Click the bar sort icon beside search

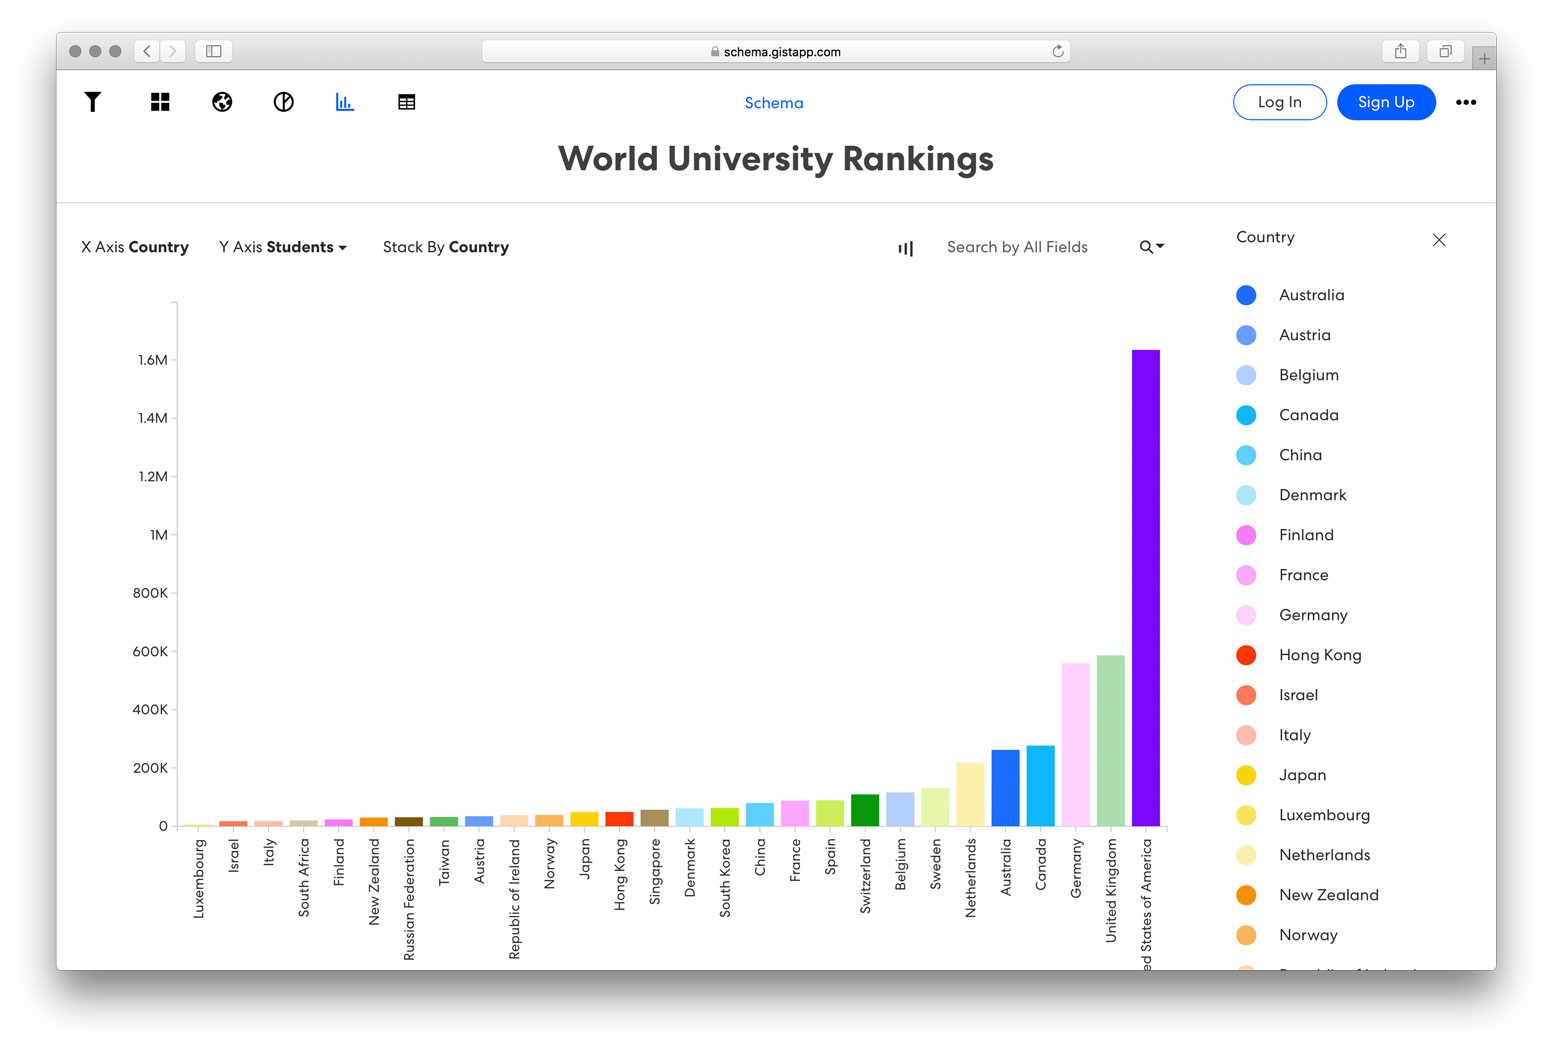tap(905, 248)
